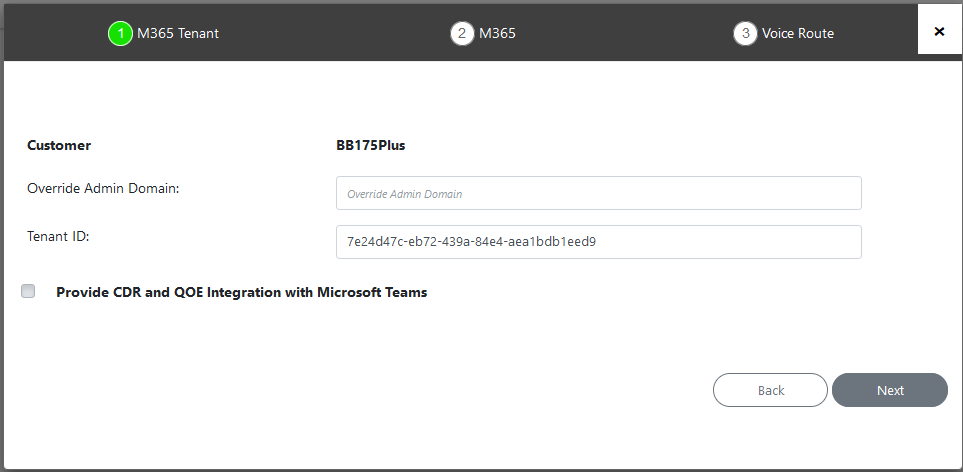Click the 'Provide CDR and QOE Integration' label text

point(241,292)
